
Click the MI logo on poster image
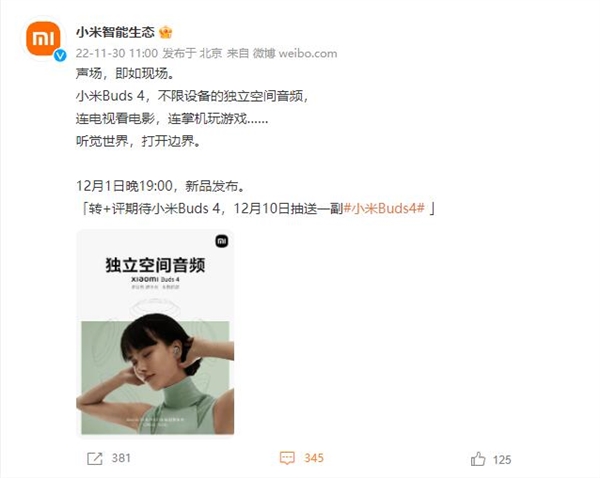tap(222, 241)
